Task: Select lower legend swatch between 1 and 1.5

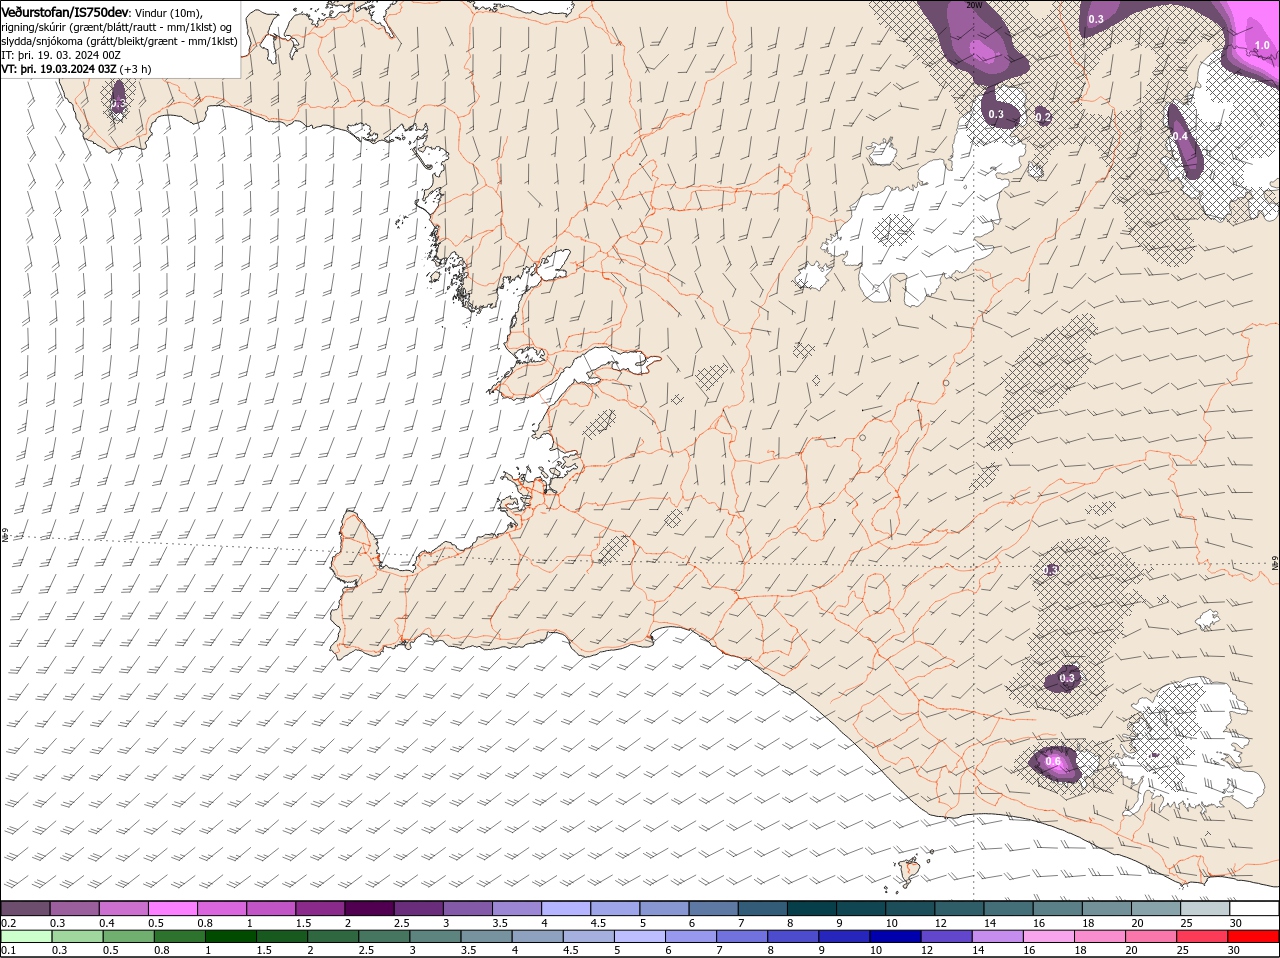Action: click(x=230, y=936)
